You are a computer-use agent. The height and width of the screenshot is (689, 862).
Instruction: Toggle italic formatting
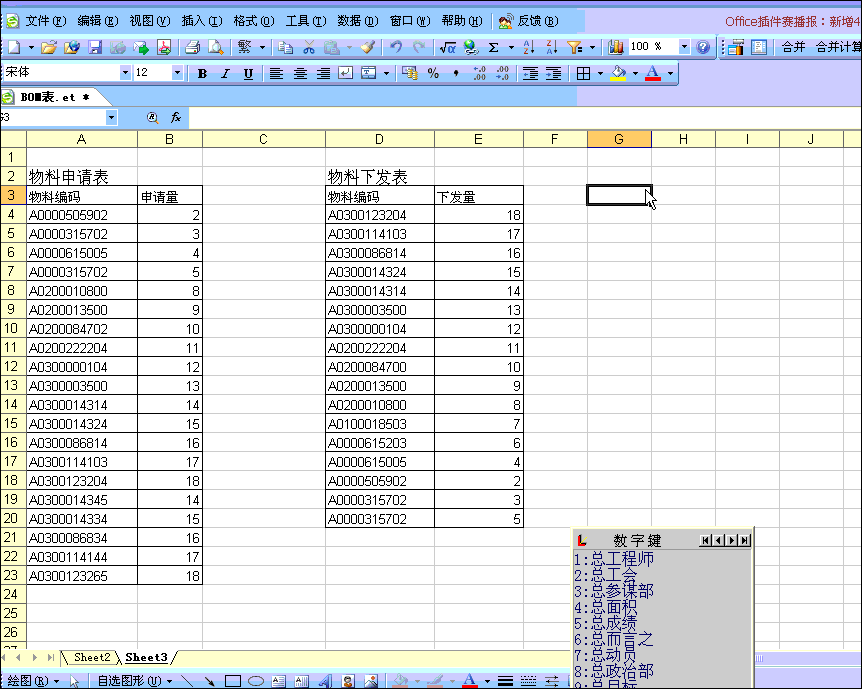point(225,73)
